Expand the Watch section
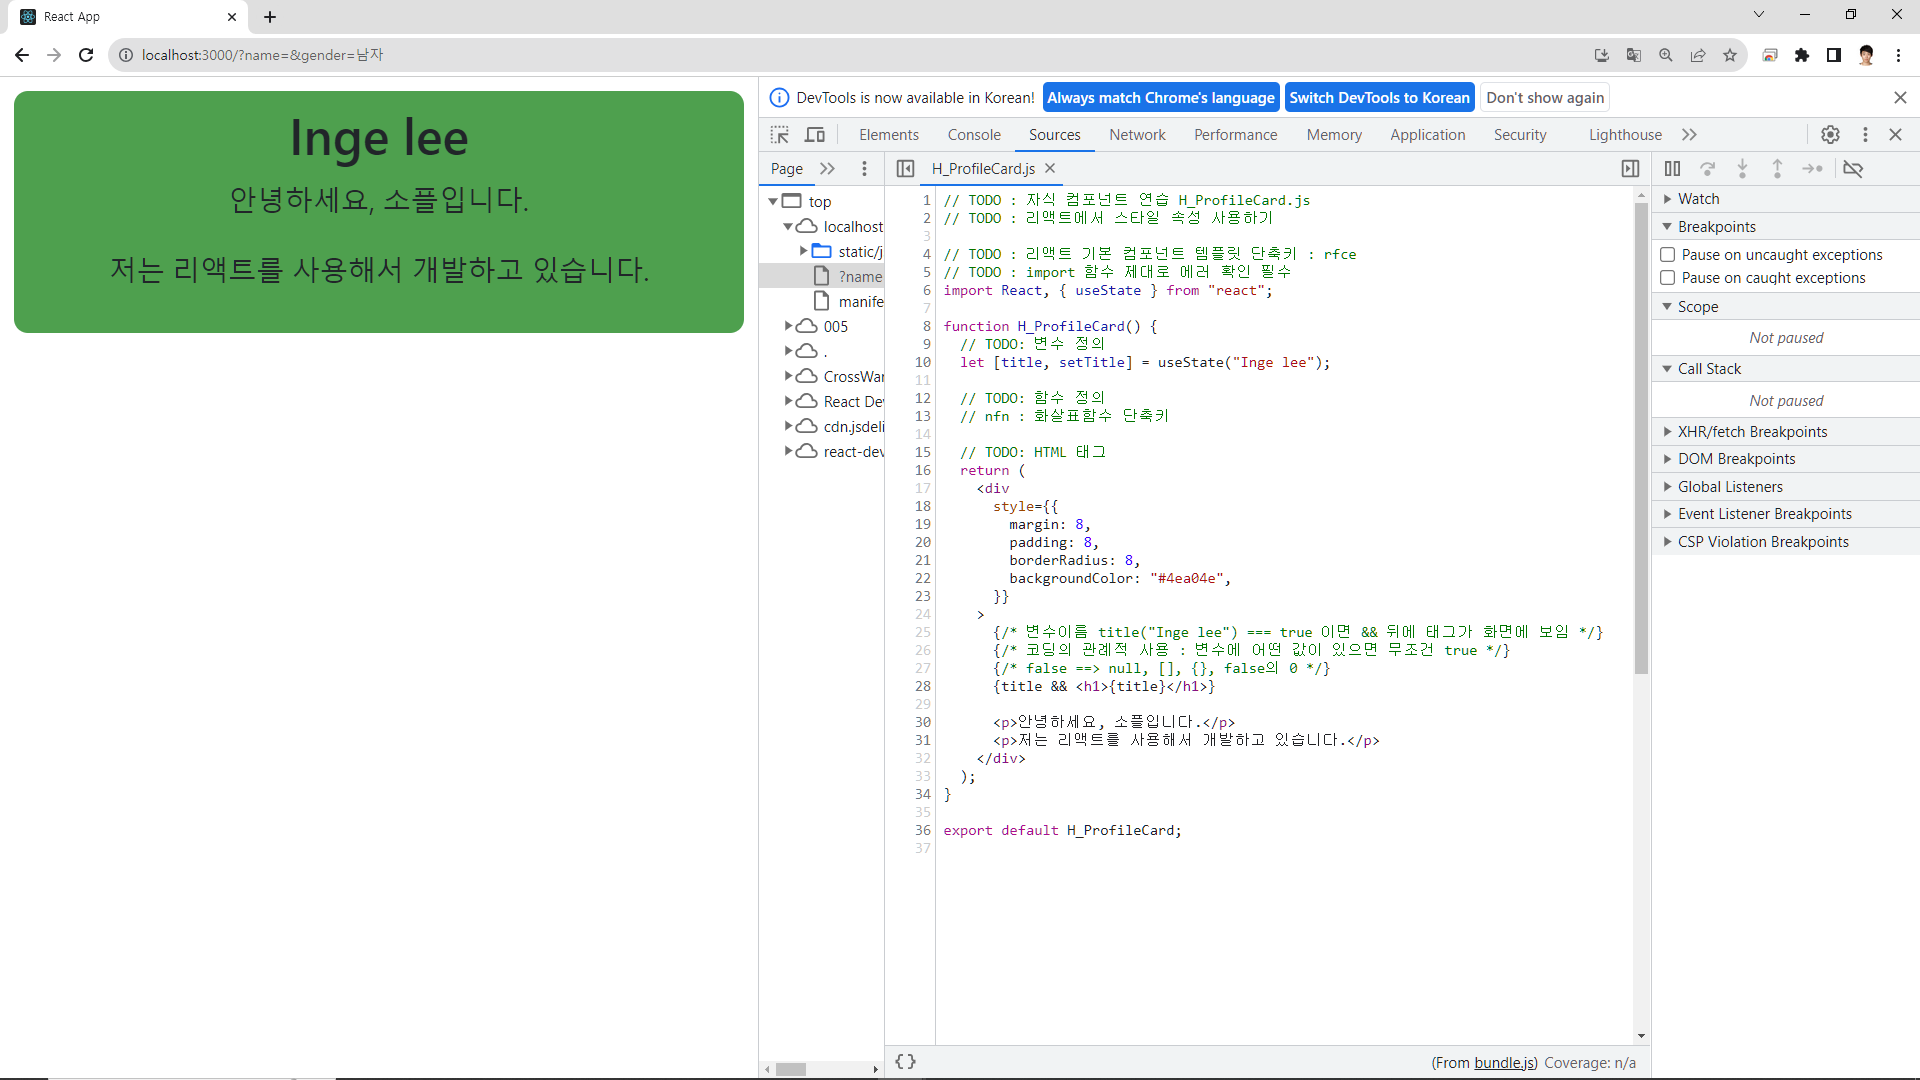 [1698, 199]
